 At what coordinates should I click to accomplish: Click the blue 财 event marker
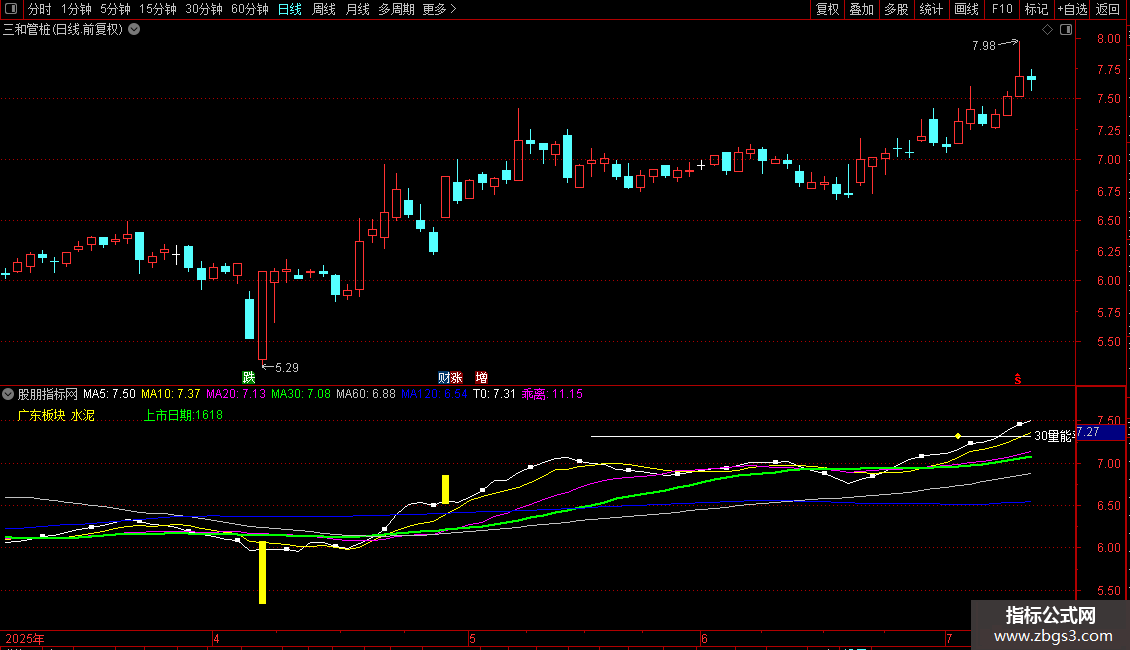(444, 378)
